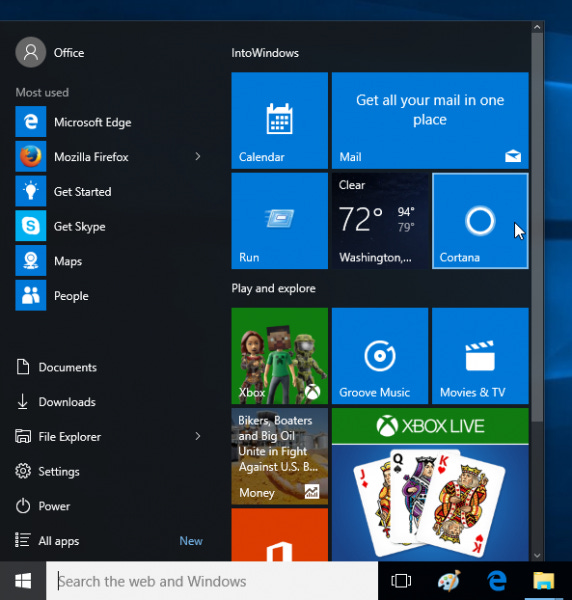572x600 pixels.
Task: Click the Search the web and Windows box
Action: tap(212, 581)
